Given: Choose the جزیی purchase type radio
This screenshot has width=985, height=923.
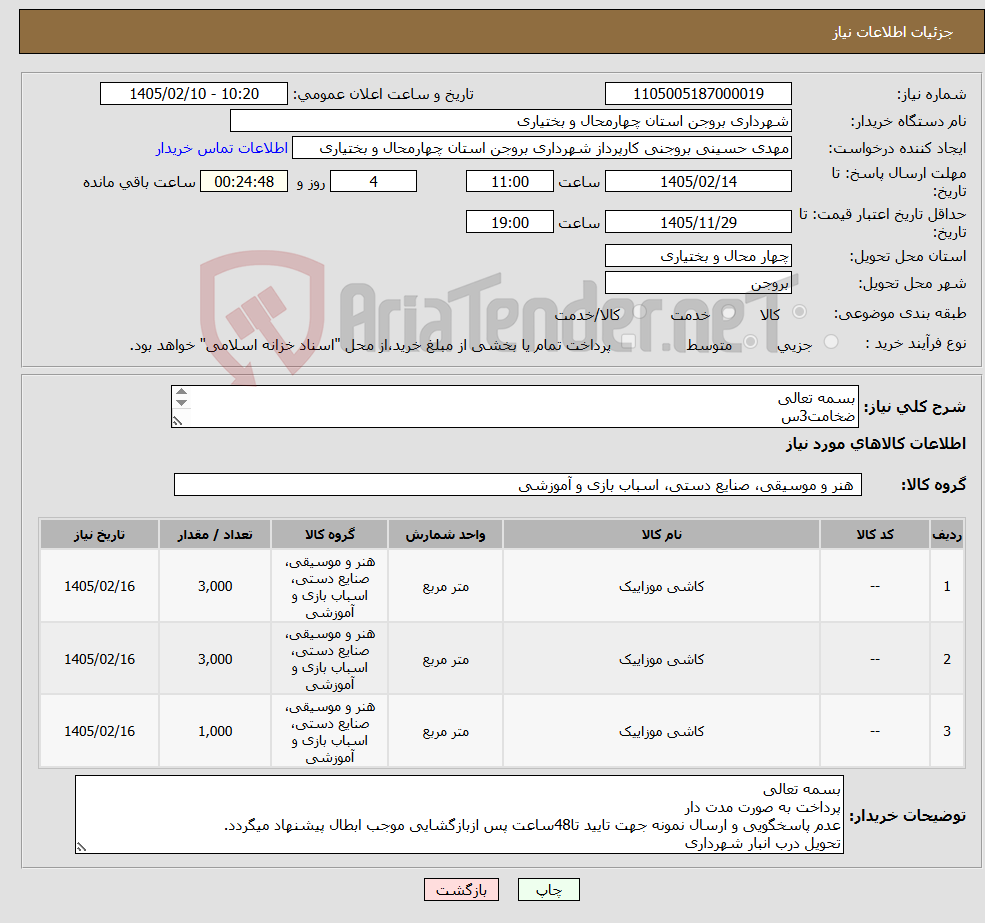Looking at the screenshot, I should [830, 342].
